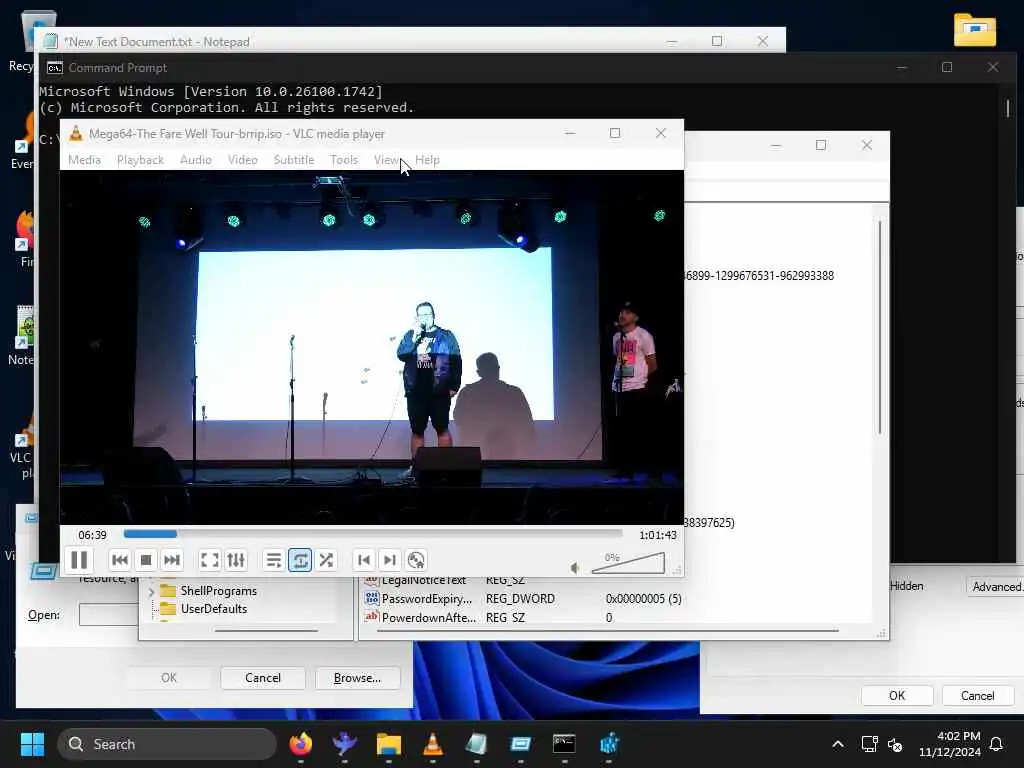Click OK in the properties dialog
This screenshot has height=768, width=1024.
(897, 696)
